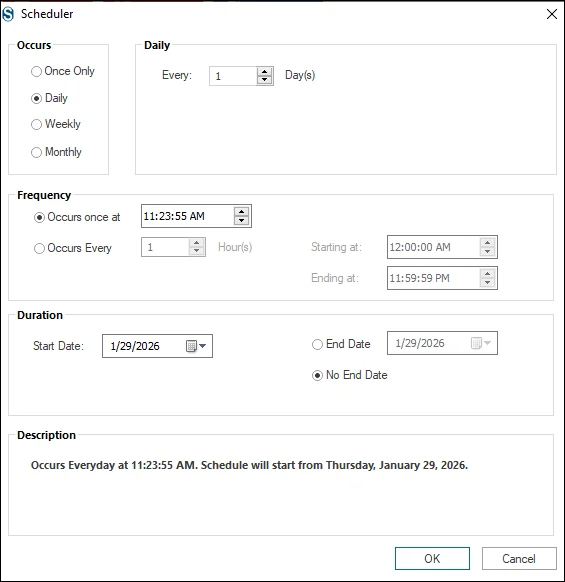Click the Start Date 1/29/2026 text
The image size is (565, 582).
135,346
